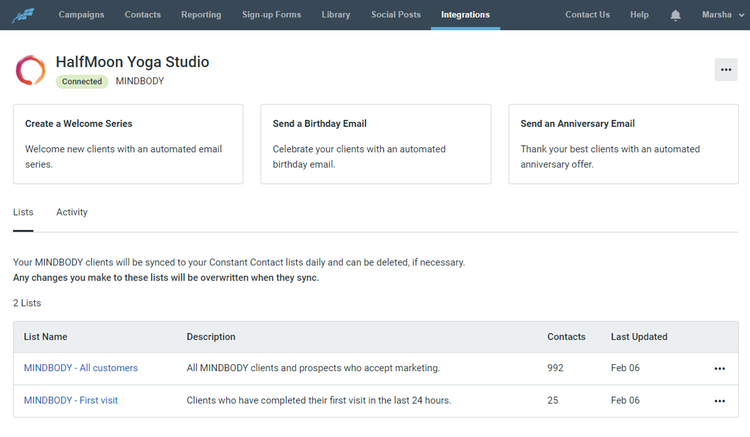750x437 pixels.
Task: Open actions menu for MINDBODY - First visit
Action: point(719,401)
